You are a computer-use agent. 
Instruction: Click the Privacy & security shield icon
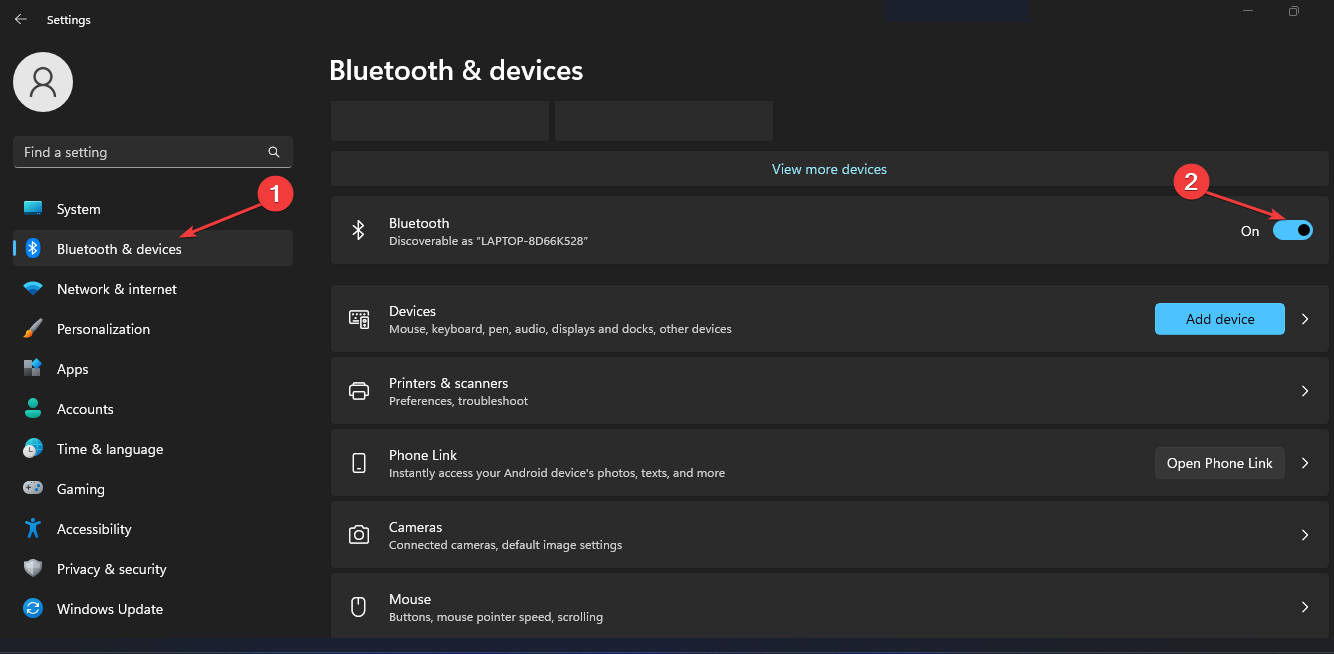[33, 569]
